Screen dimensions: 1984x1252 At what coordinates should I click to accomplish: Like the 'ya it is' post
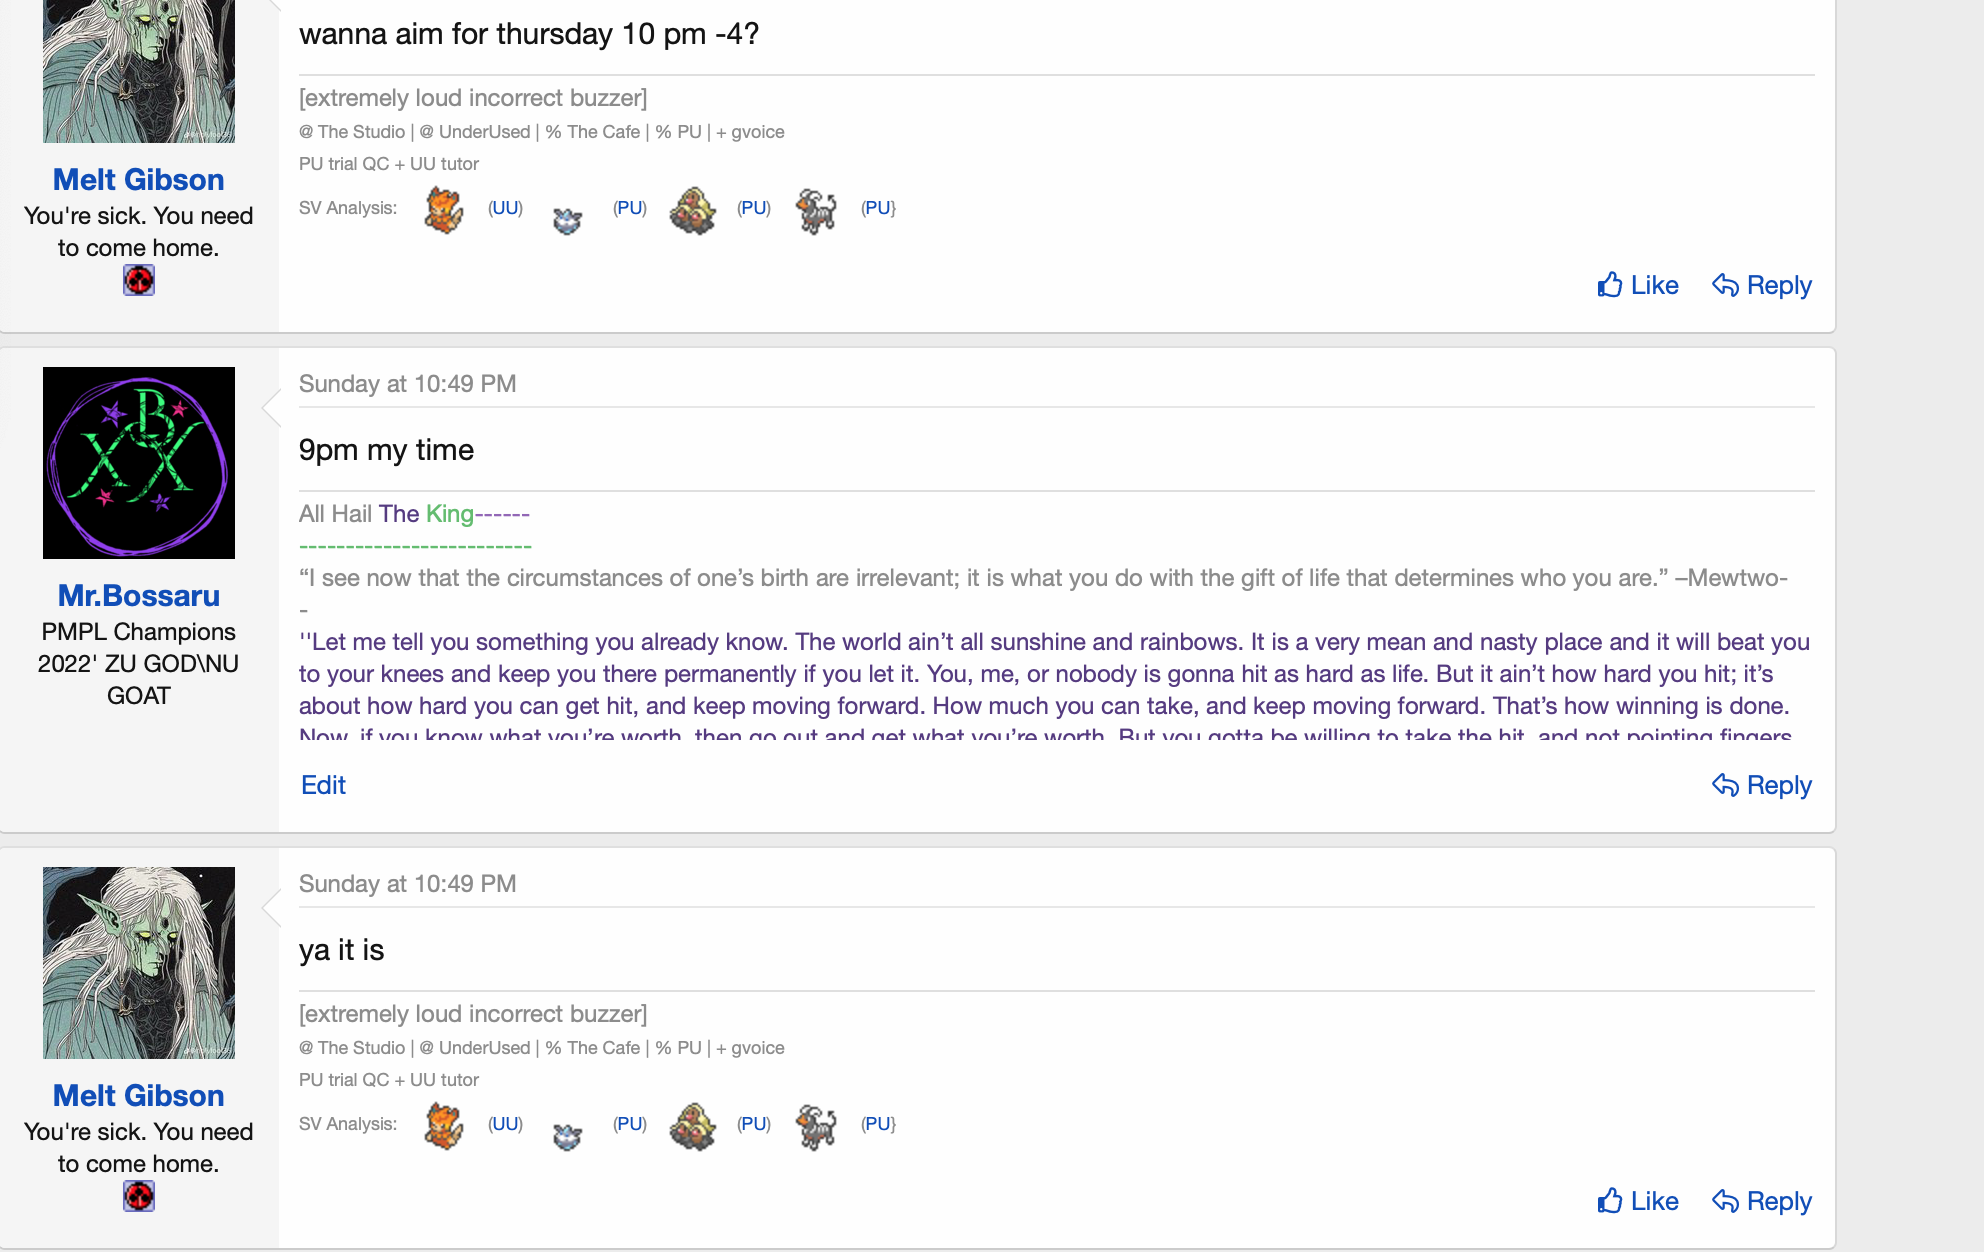click(x=1637, y=1201)
